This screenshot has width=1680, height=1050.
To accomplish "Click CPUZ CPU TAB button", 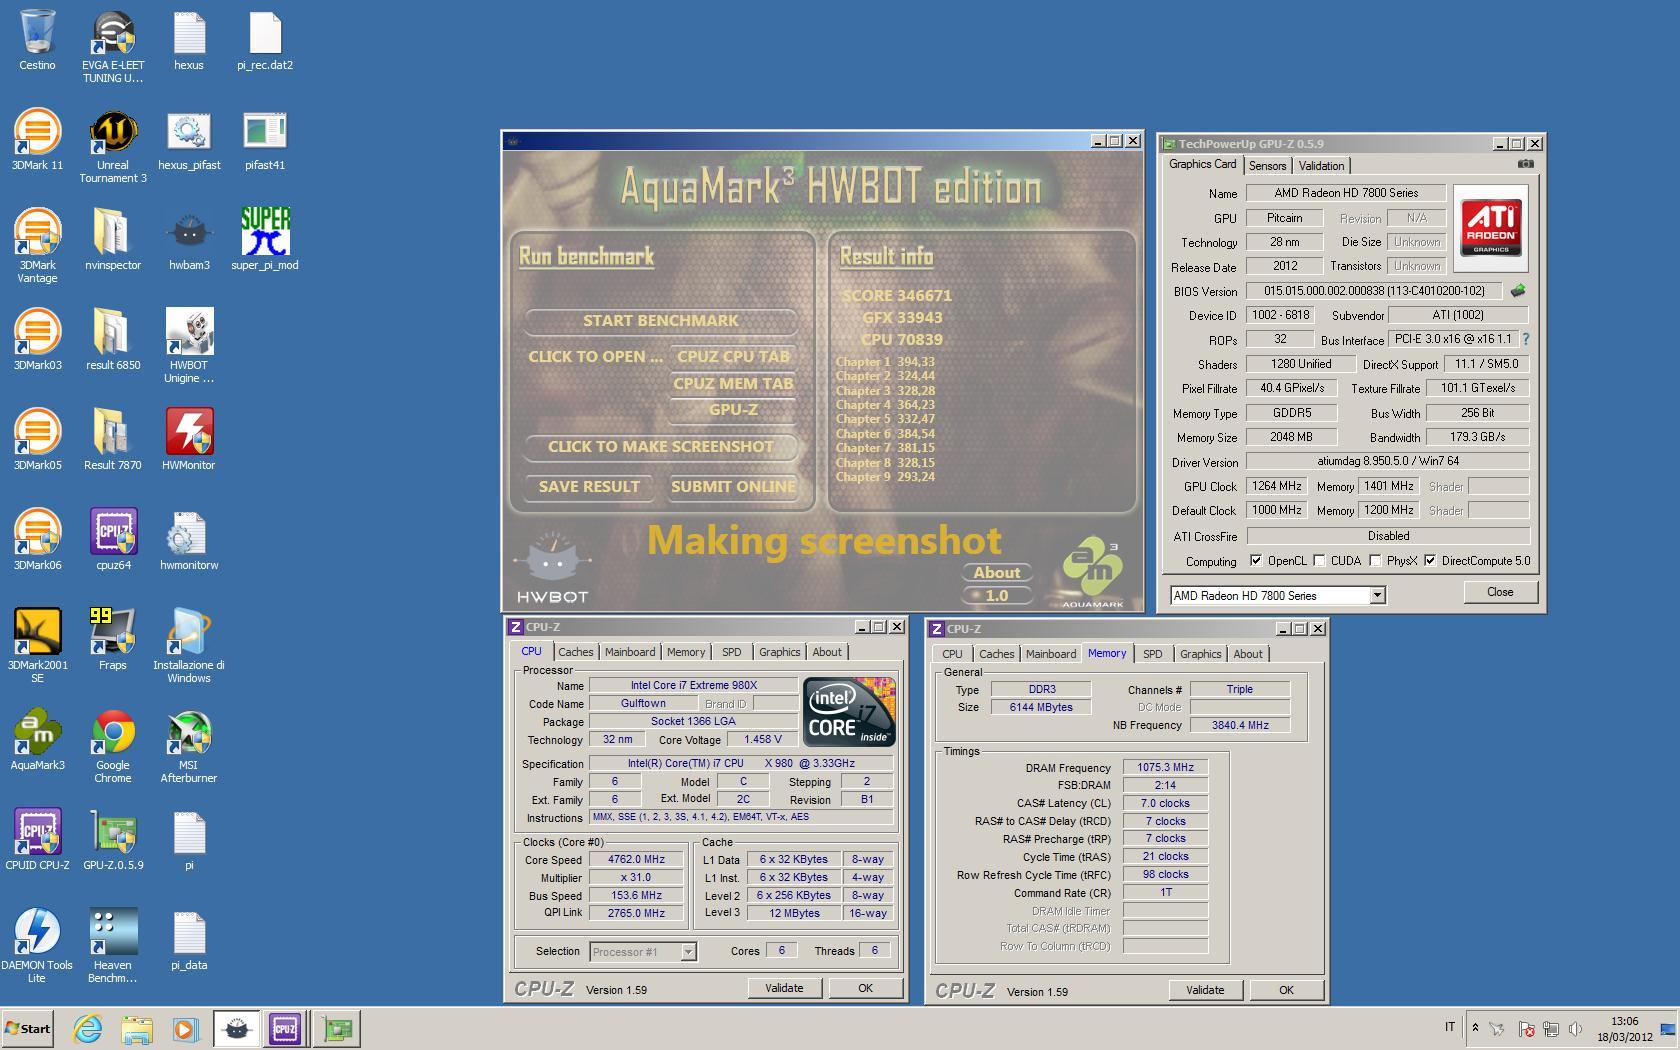I will [733, 357].
